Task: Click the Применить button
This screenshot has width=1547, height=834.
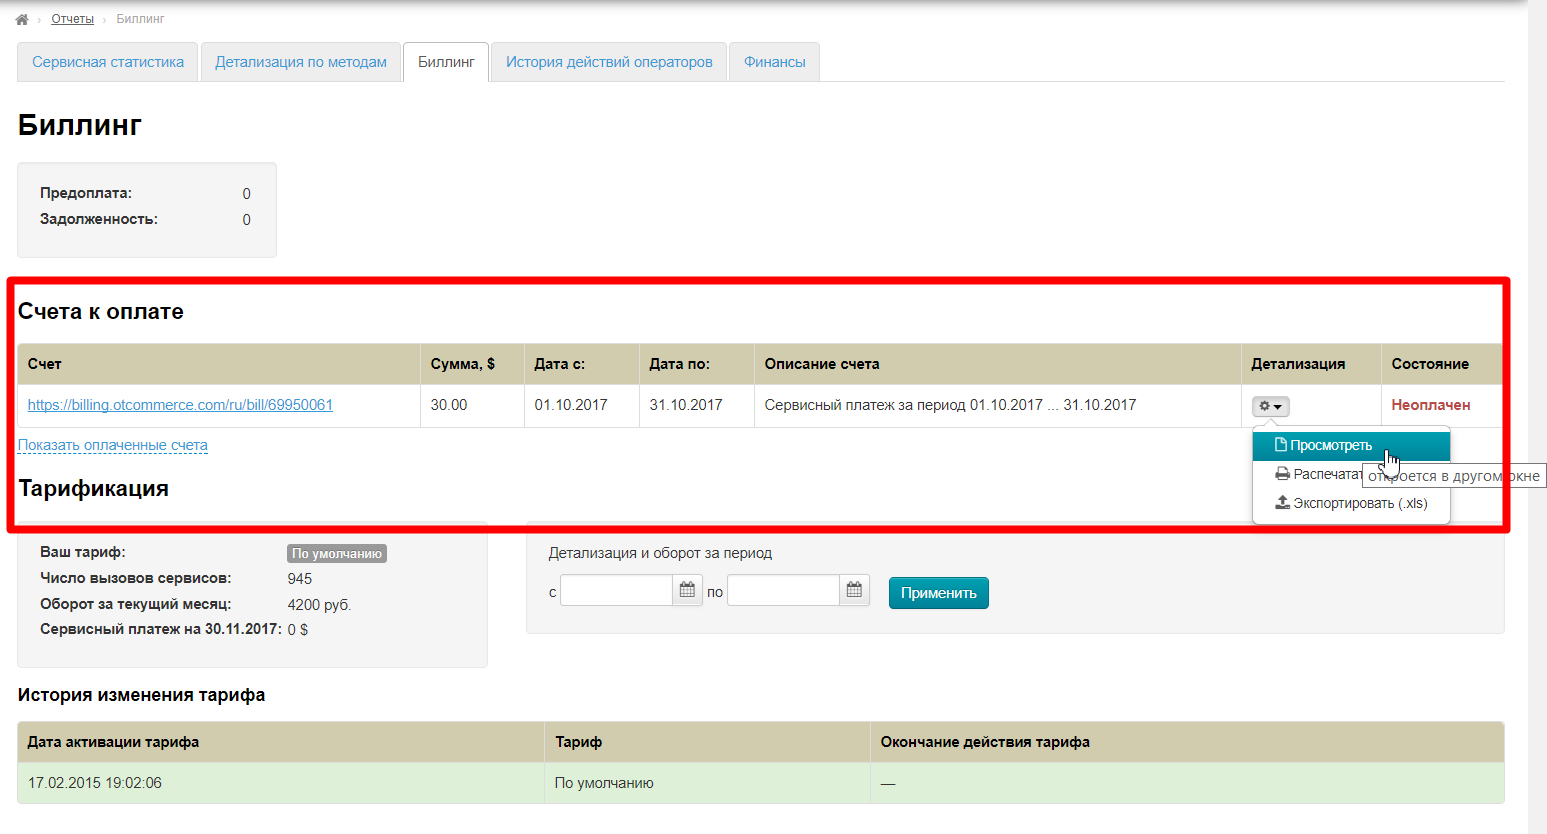Action: pos(938,592)
